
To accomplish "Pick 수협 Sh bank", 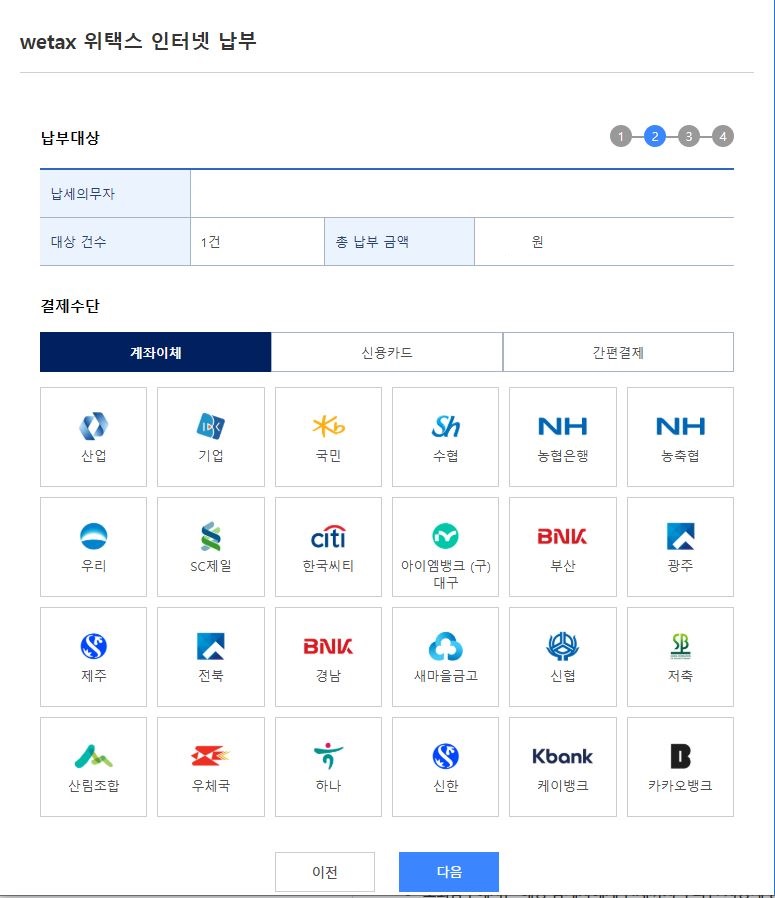I will (x=446, y=437).
